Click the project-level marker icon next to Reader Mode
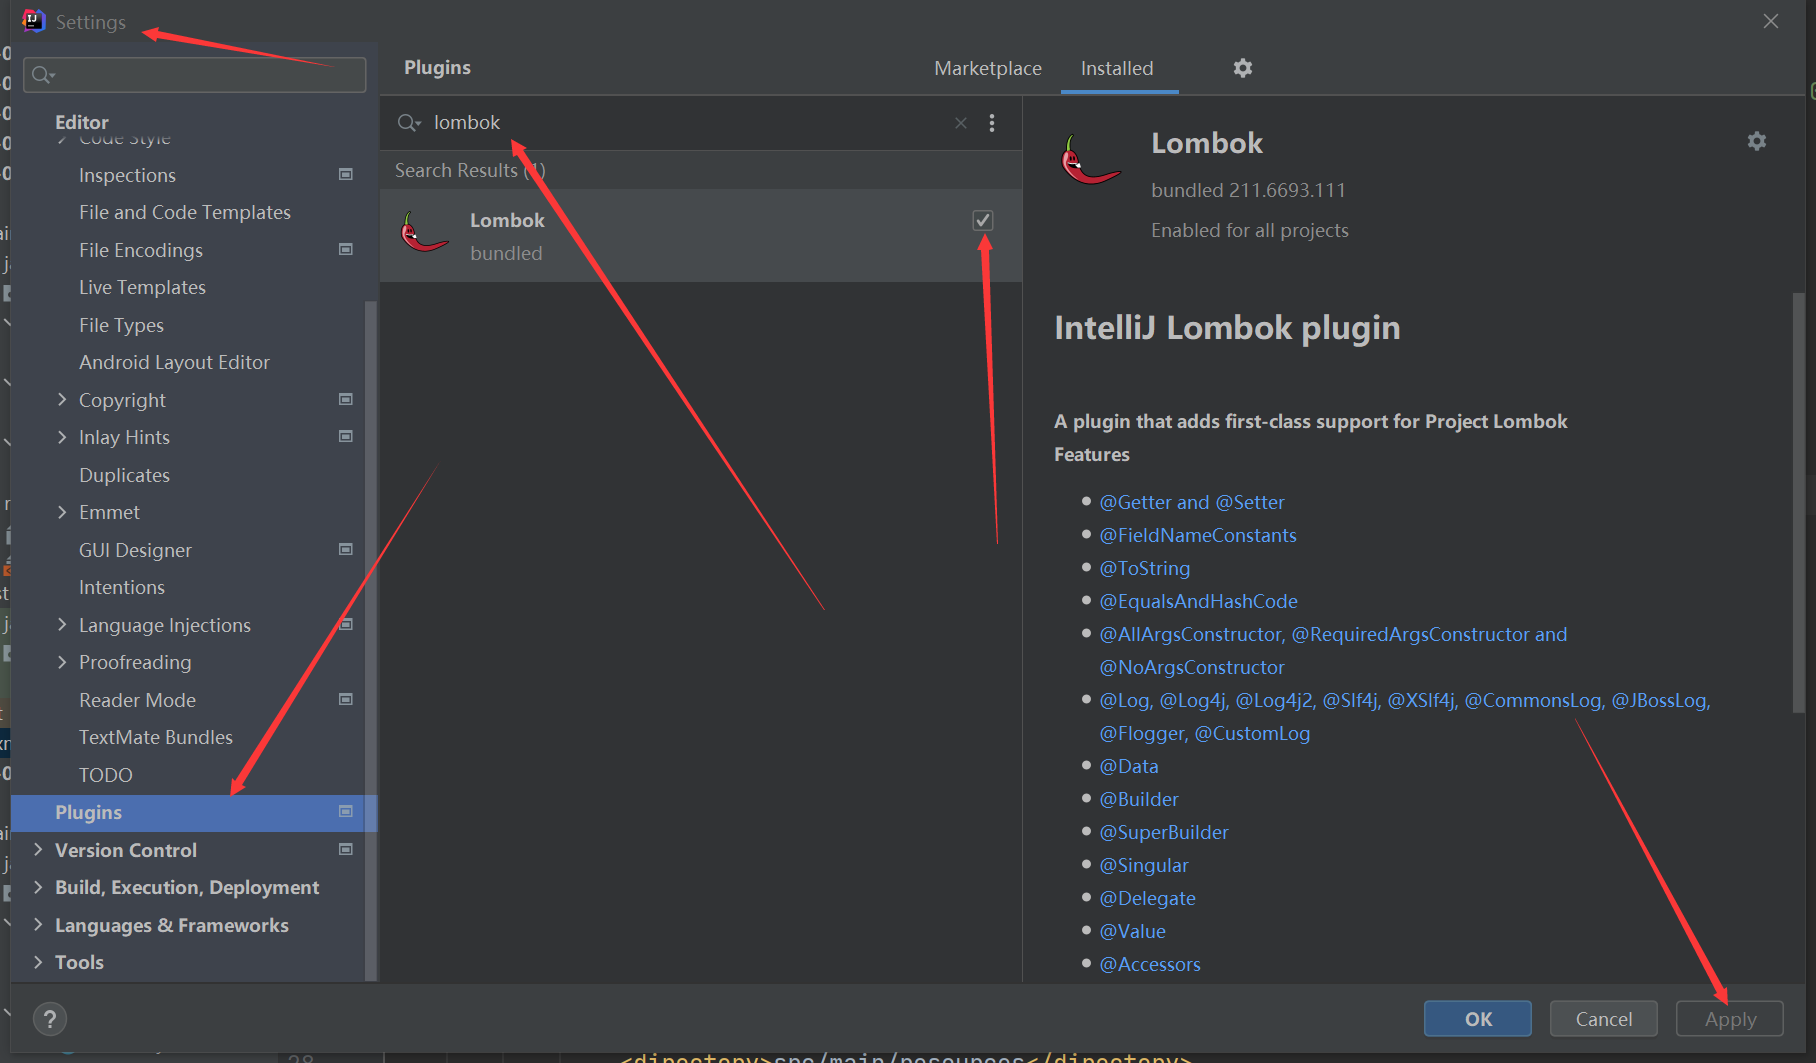This screenshot has height=1063, width=1816. pyautogui.click(x=346, y=700)
